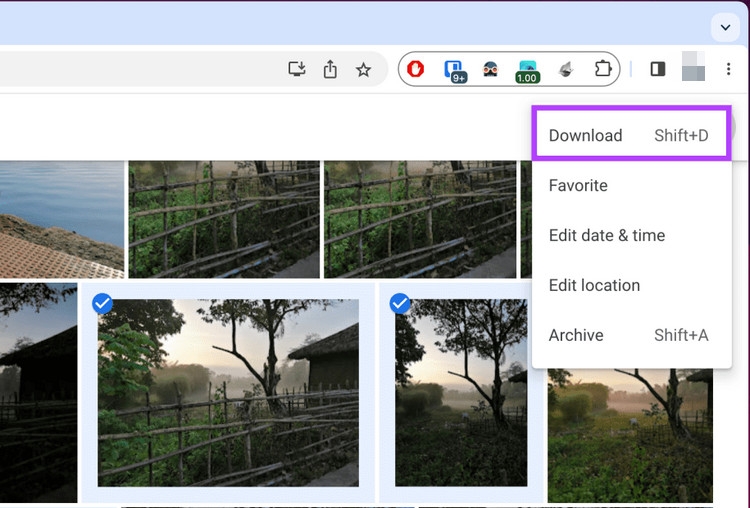
Task: Click the gray bird extension icon
Action: pos(566,69)
